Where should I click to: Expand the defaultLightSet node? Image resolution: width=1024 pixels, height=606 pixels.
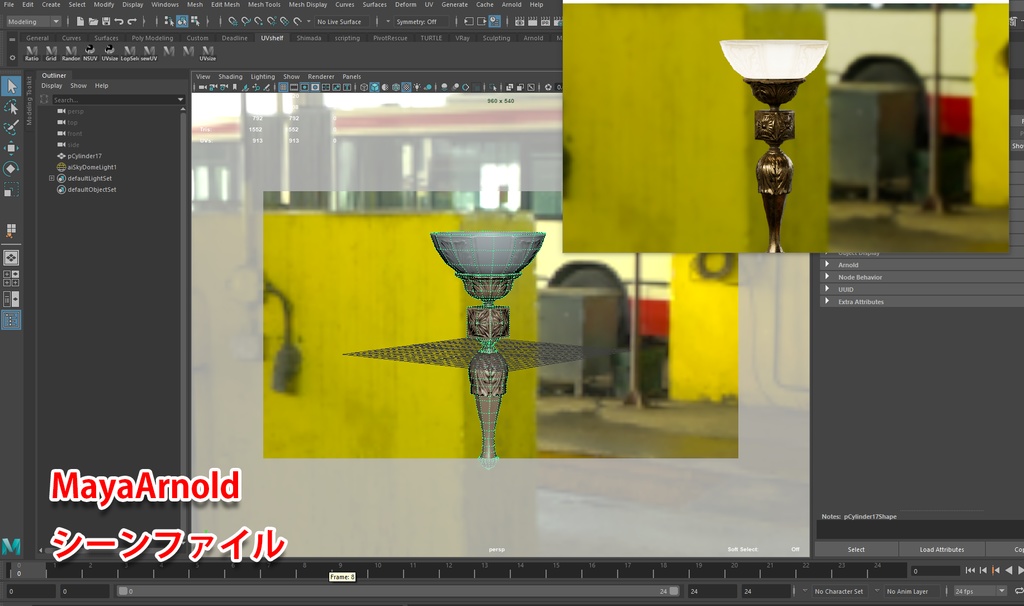pyautogui.click(x=52, y=178)
